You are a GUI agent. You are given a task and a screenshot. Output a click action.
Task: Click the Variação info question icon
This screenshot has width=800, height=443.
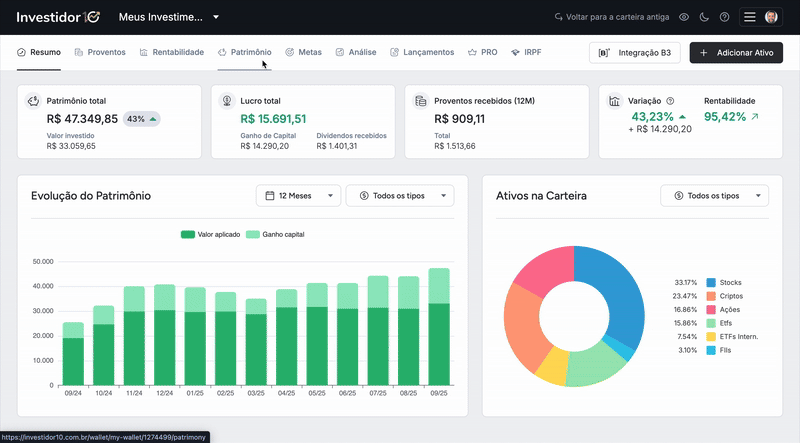pyautogui.click(x=670, y=101)
